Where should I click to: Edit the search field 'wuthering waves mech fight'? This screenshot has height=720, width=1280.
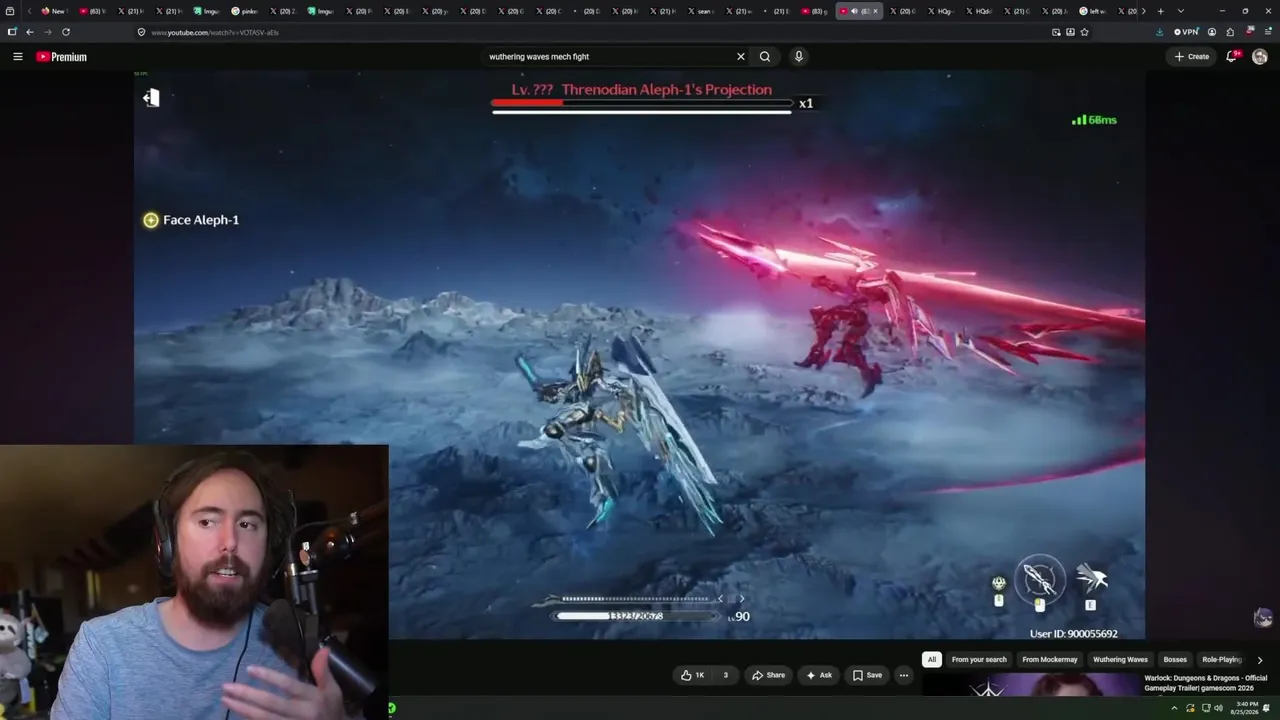pos(608,57)
